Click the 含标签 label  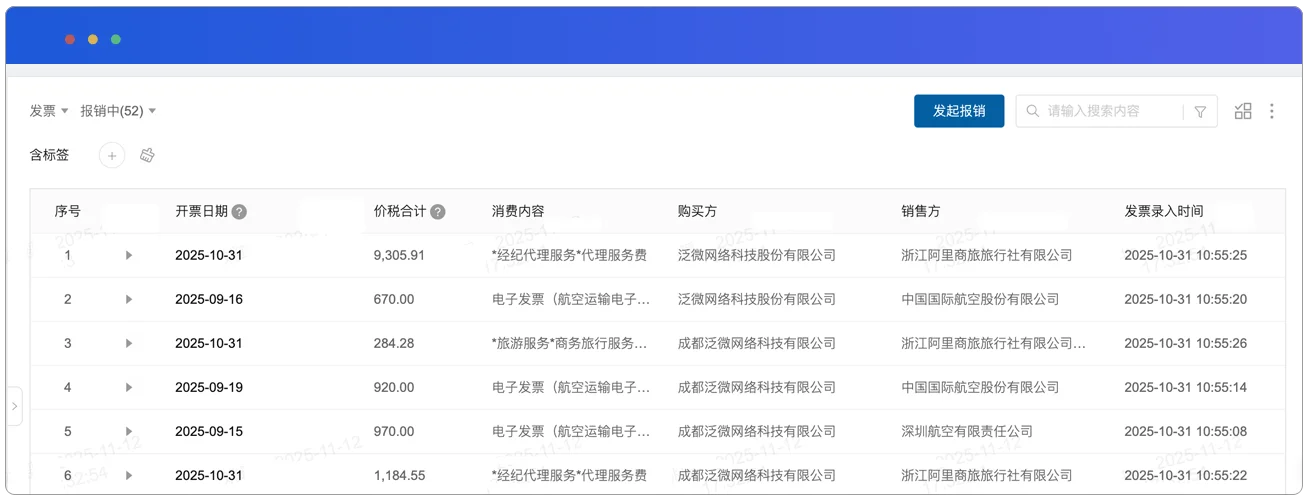(x=49, y=155)
